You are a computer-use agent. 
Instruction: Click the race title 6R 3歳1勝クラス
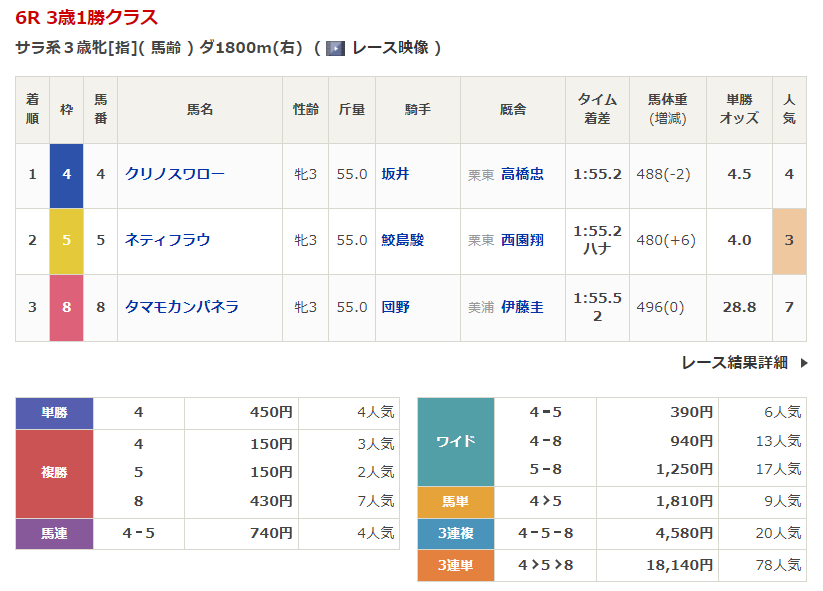click(87, 18)
